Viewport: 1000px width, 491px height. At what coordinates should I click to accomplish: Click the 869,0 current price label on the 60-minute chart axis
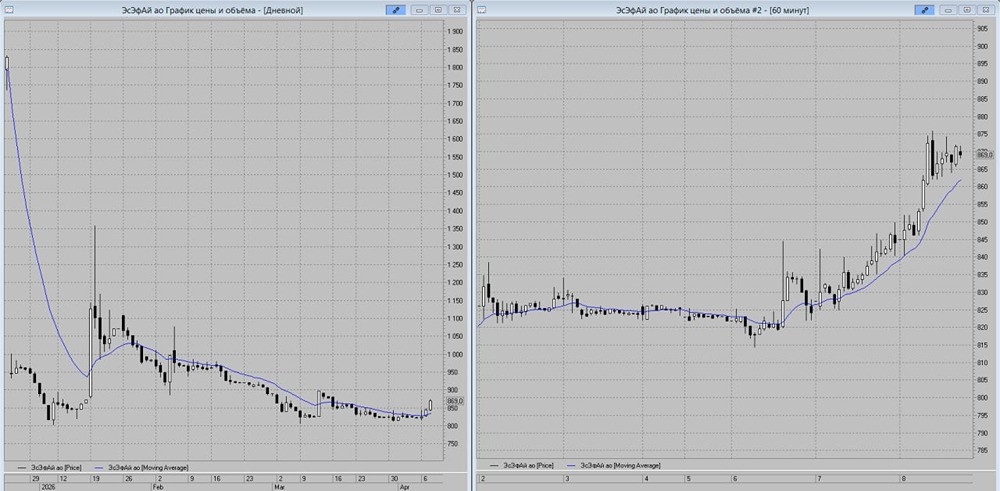(x=985, y=155)
